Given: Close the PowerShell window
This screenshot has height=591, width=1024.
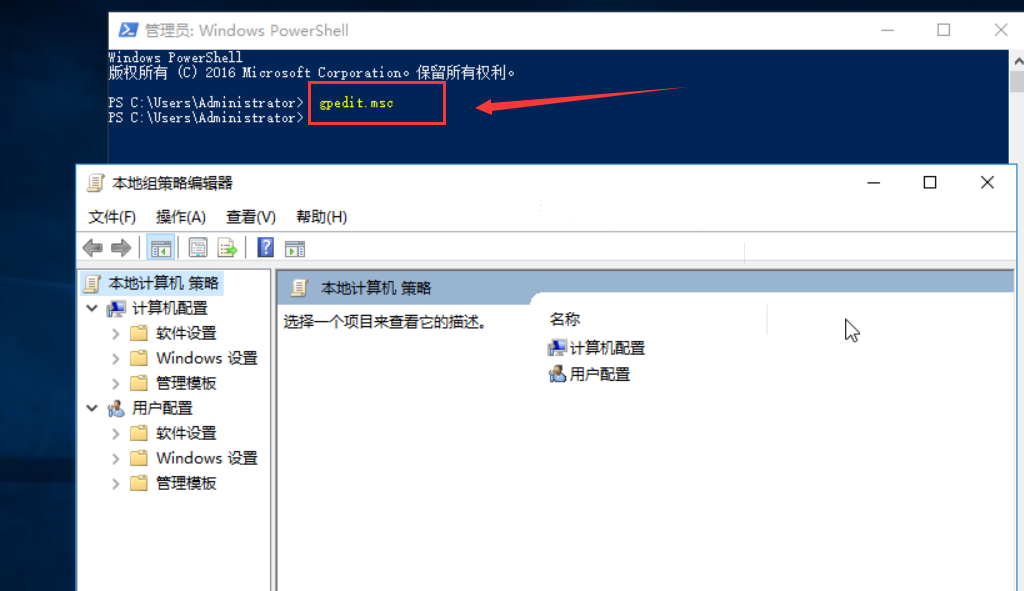Looking at the screenshot, I should (x=1001, y=30).
